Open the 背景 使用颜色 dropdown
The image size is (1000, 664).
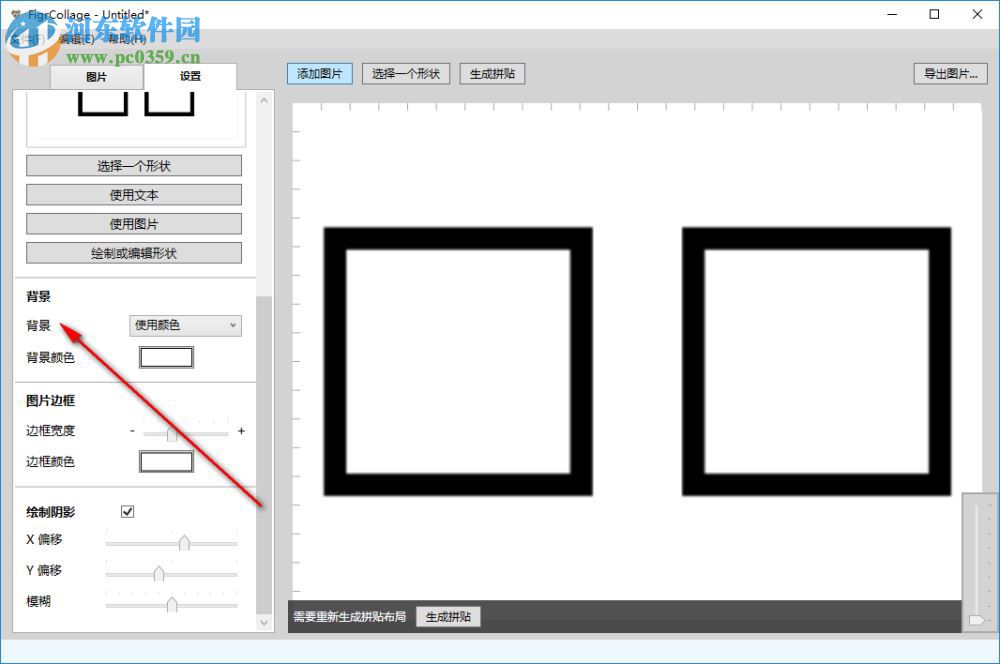[184, 325]
